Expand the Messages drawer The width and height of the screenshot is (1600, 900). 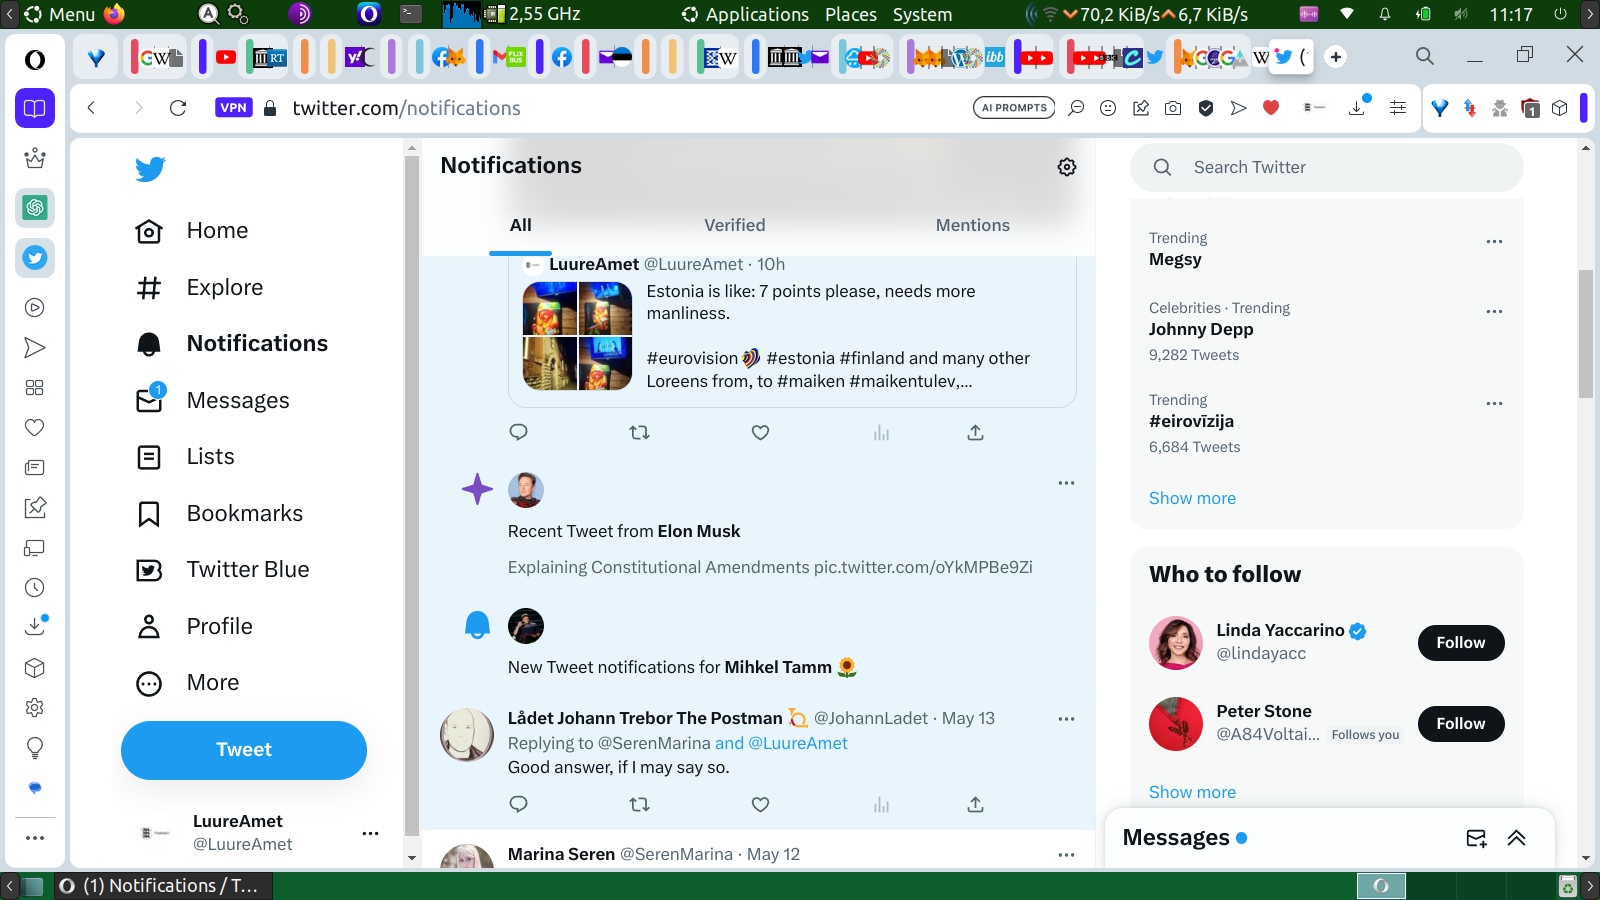[1516, 838]
